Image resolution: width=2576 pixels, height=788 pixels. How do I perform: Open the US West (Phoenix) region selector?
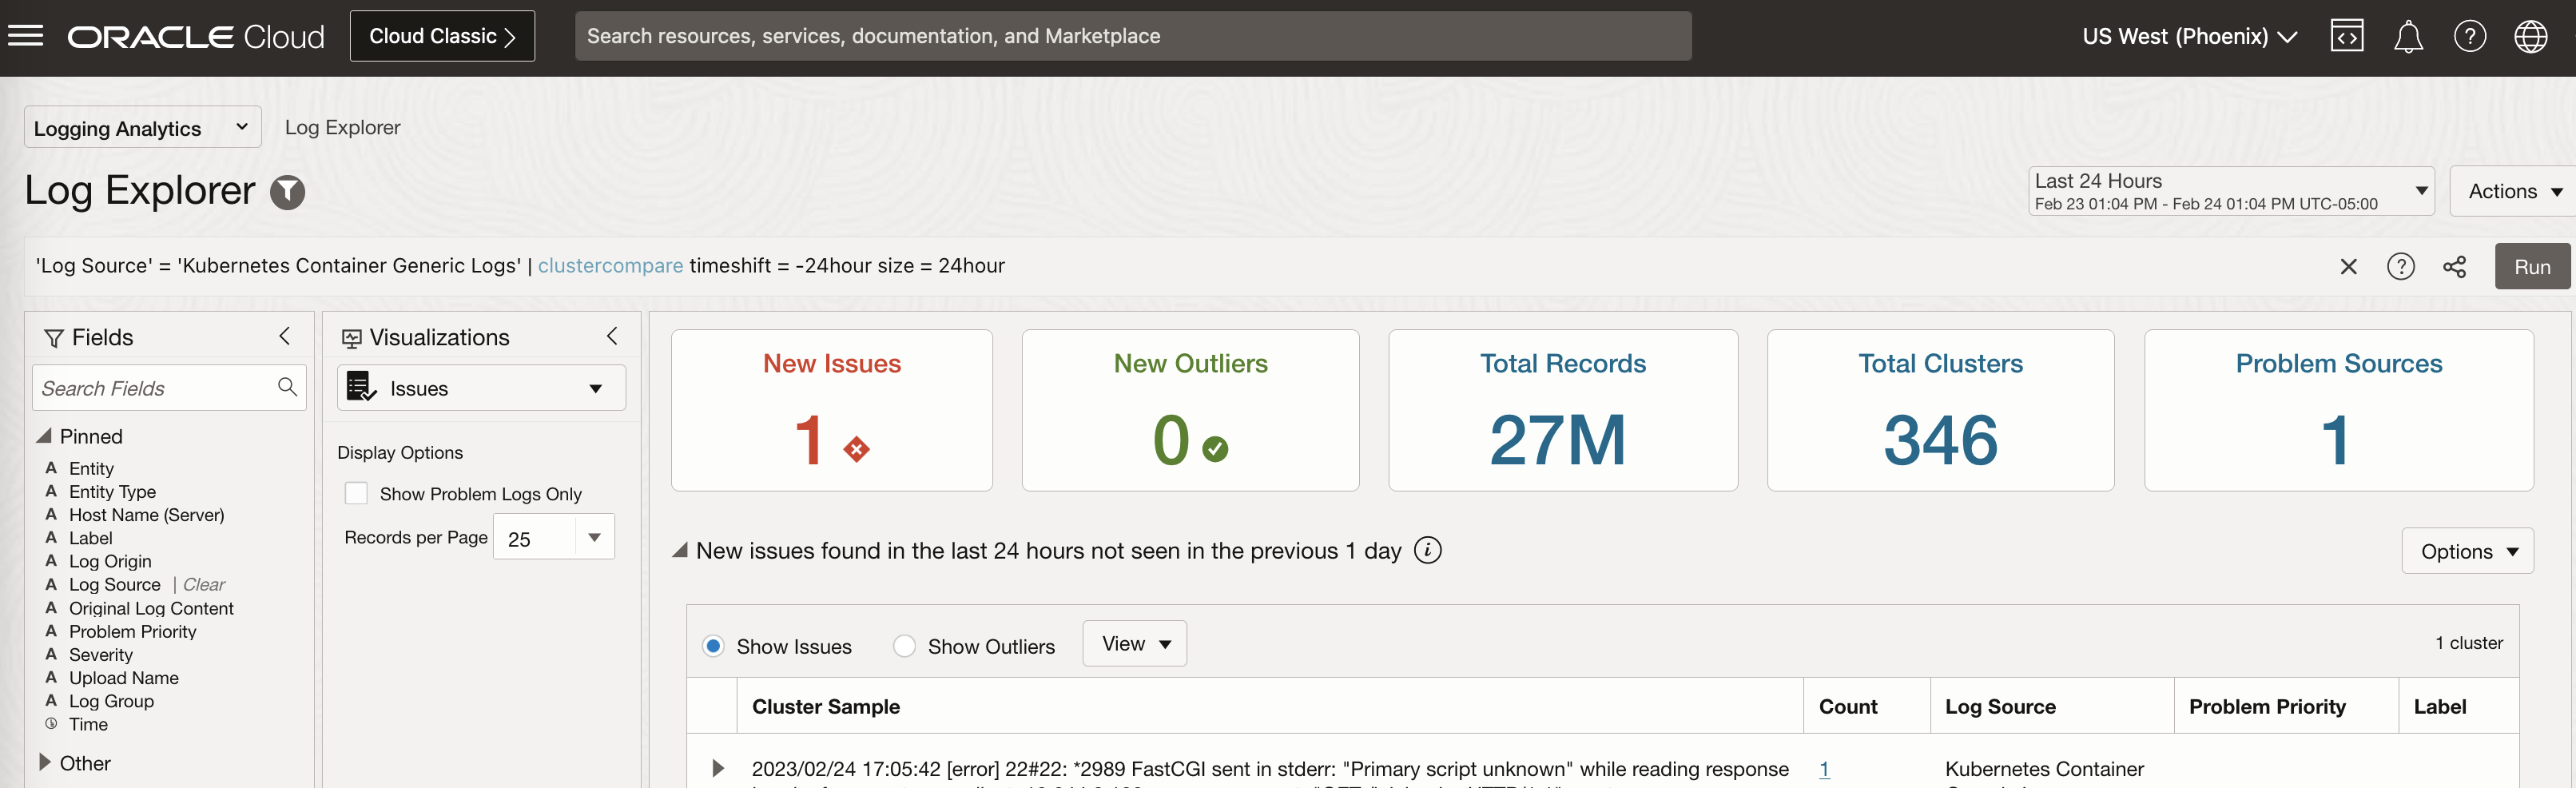(2189, 36)
